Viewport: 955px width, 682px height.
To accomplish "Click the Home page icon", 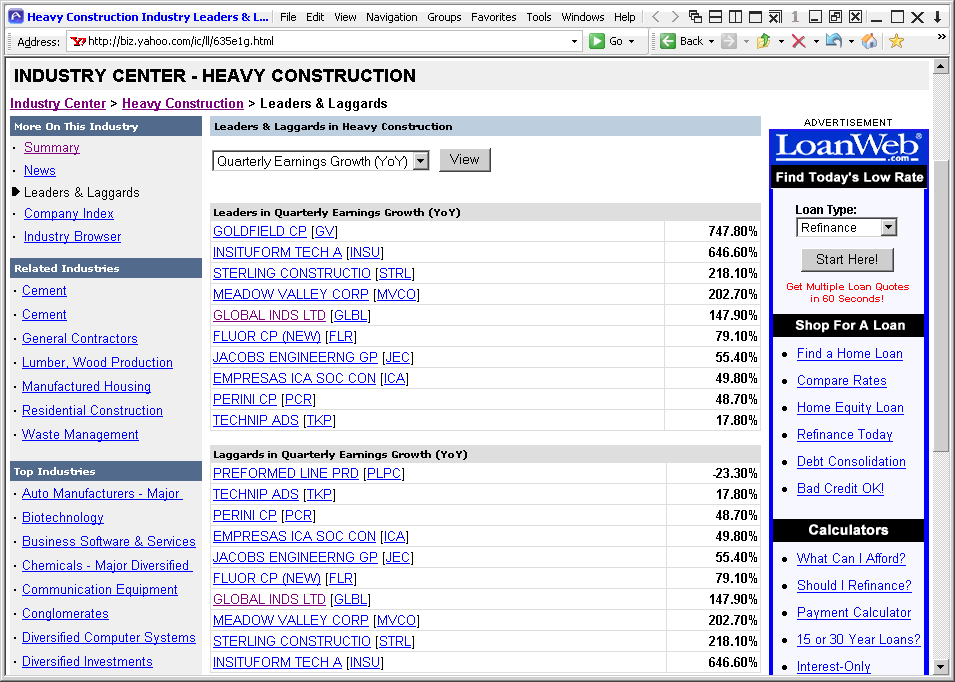I will [870, 41].
